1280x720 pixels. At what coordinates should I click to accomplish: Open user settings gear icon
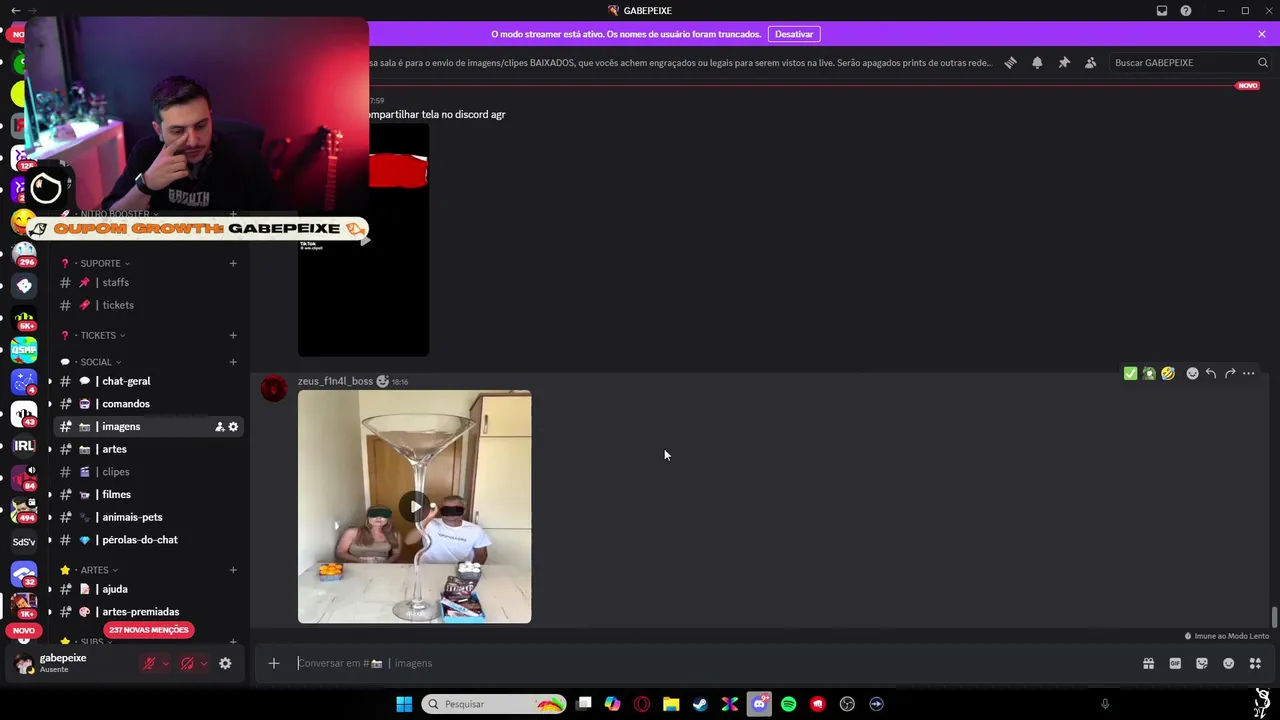(225, 663)
